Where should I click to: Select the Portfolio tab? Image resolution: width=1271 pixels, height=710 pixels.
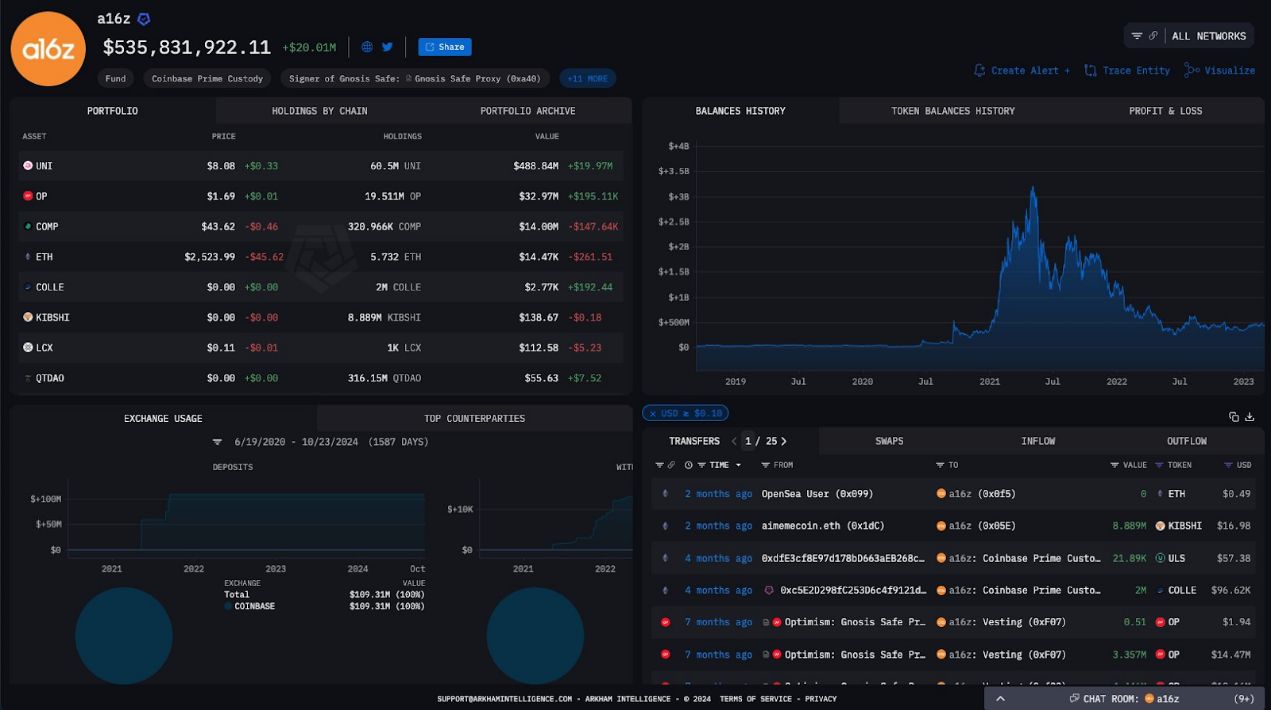point(113,111)
